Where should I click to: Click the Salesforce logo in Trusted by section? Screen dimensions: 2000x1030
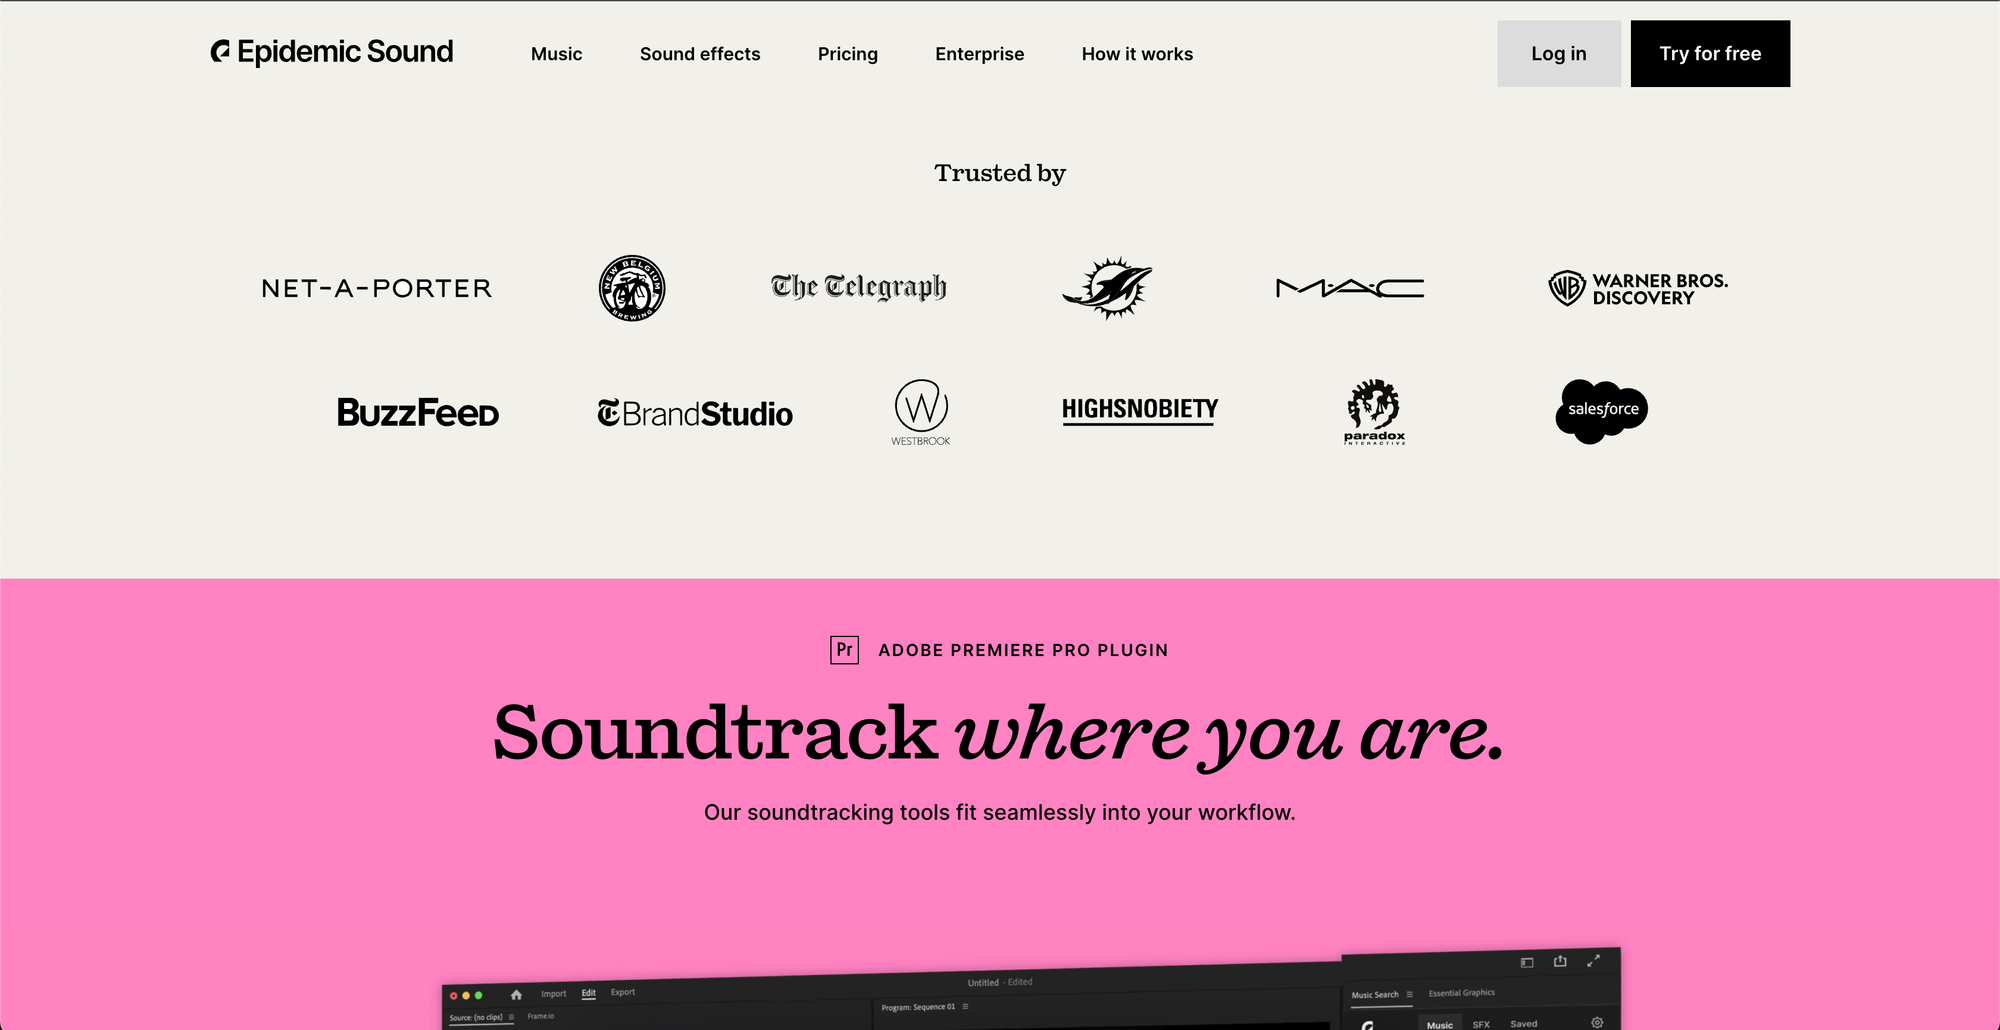1600,410
